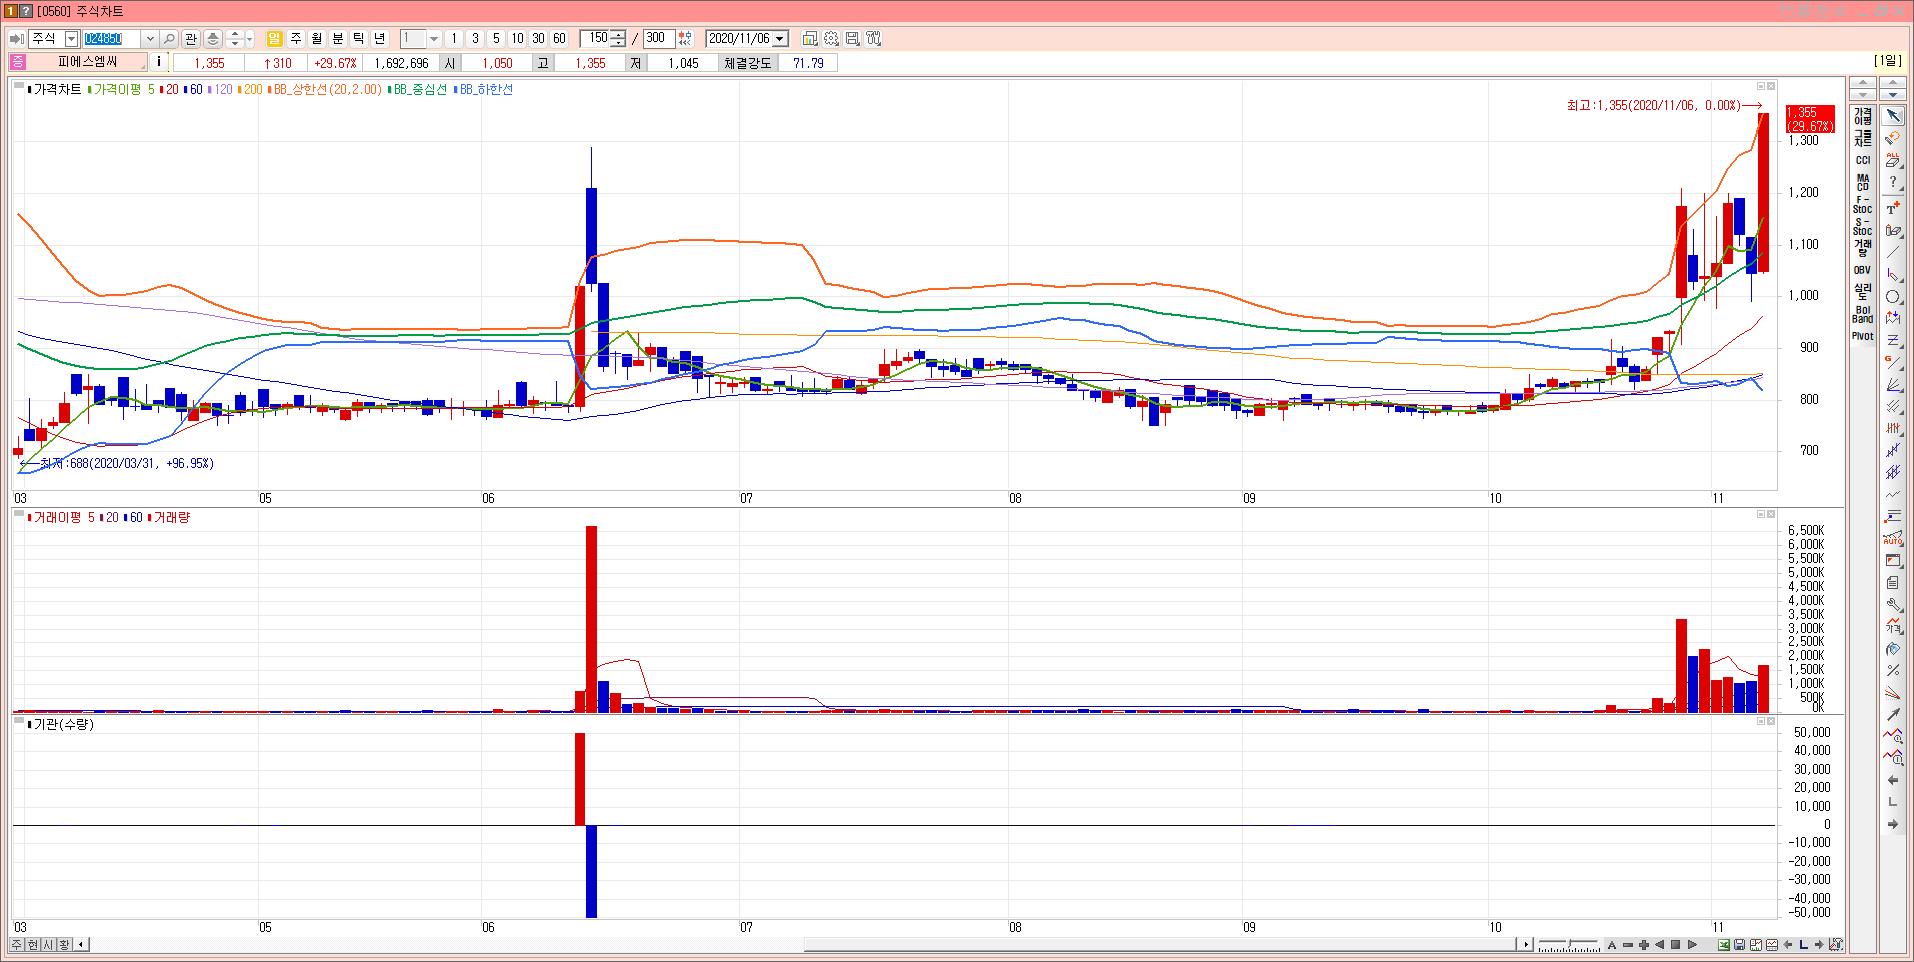Click the 관 watchlist button
Screen dimensions: 1914x962
coord(190,38)
